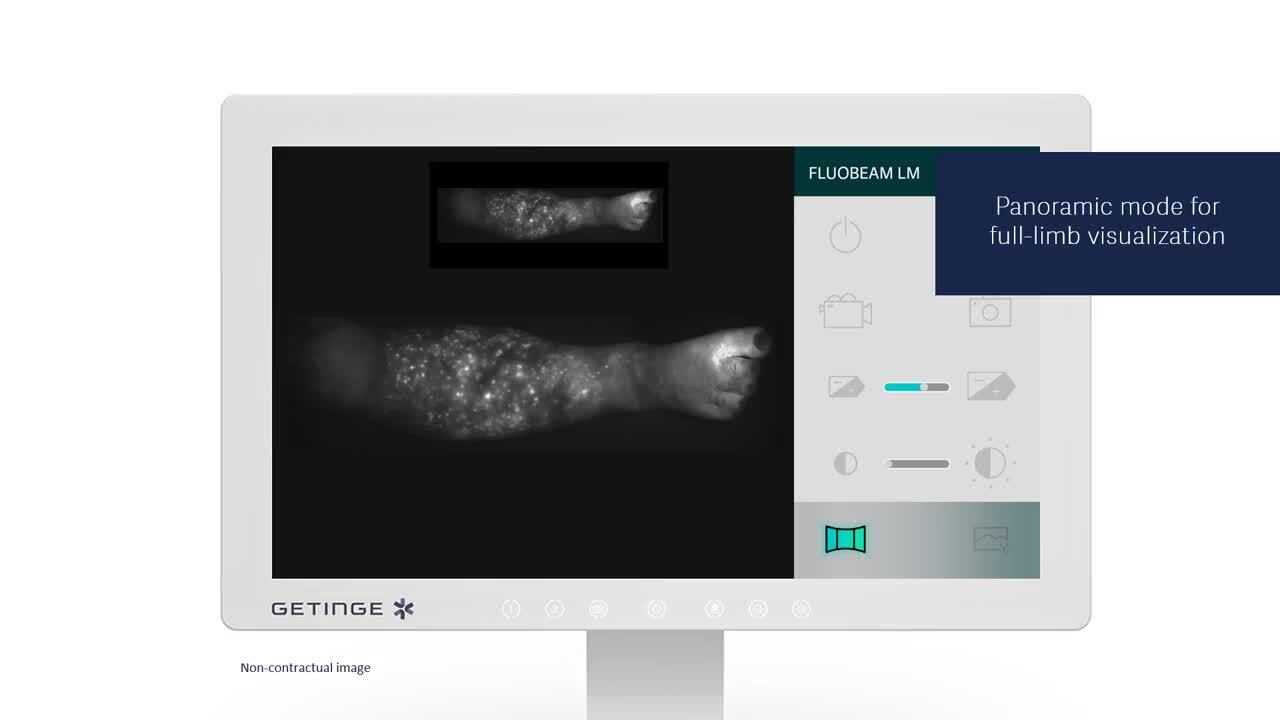Image resolution: width=1280 pixels, height=720 pixels.
Task: Click the low contrast half-circle icon
Action: click(x=845, y=464)
